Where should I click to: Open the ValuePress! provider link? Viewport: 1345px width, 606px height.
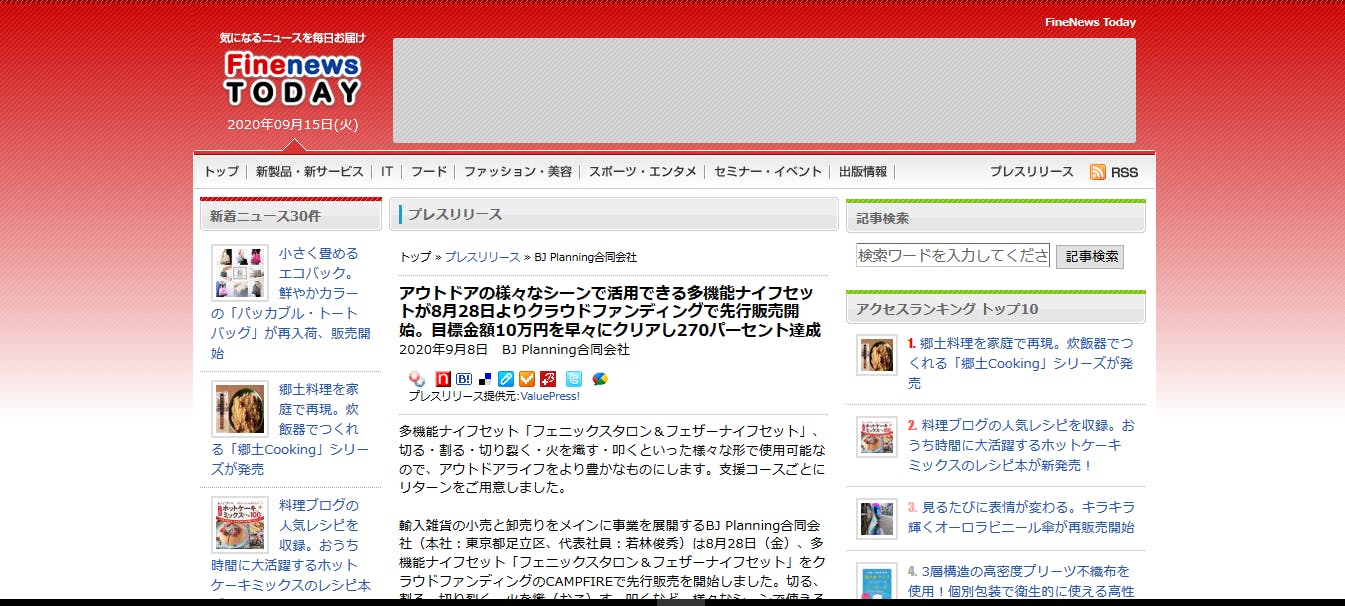coord(550,396)
